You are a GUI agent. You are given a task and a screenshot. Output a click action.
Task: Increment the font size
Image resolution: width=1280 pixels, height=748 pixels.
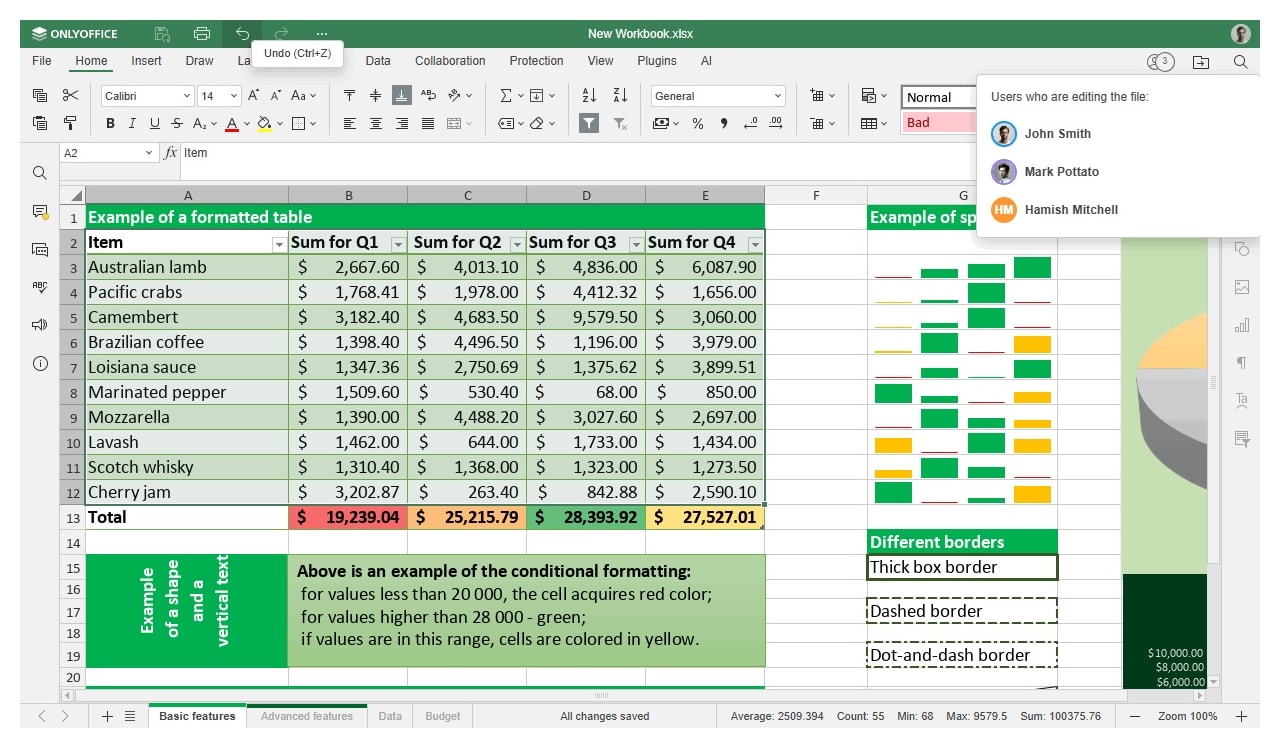tap(254, 95)
